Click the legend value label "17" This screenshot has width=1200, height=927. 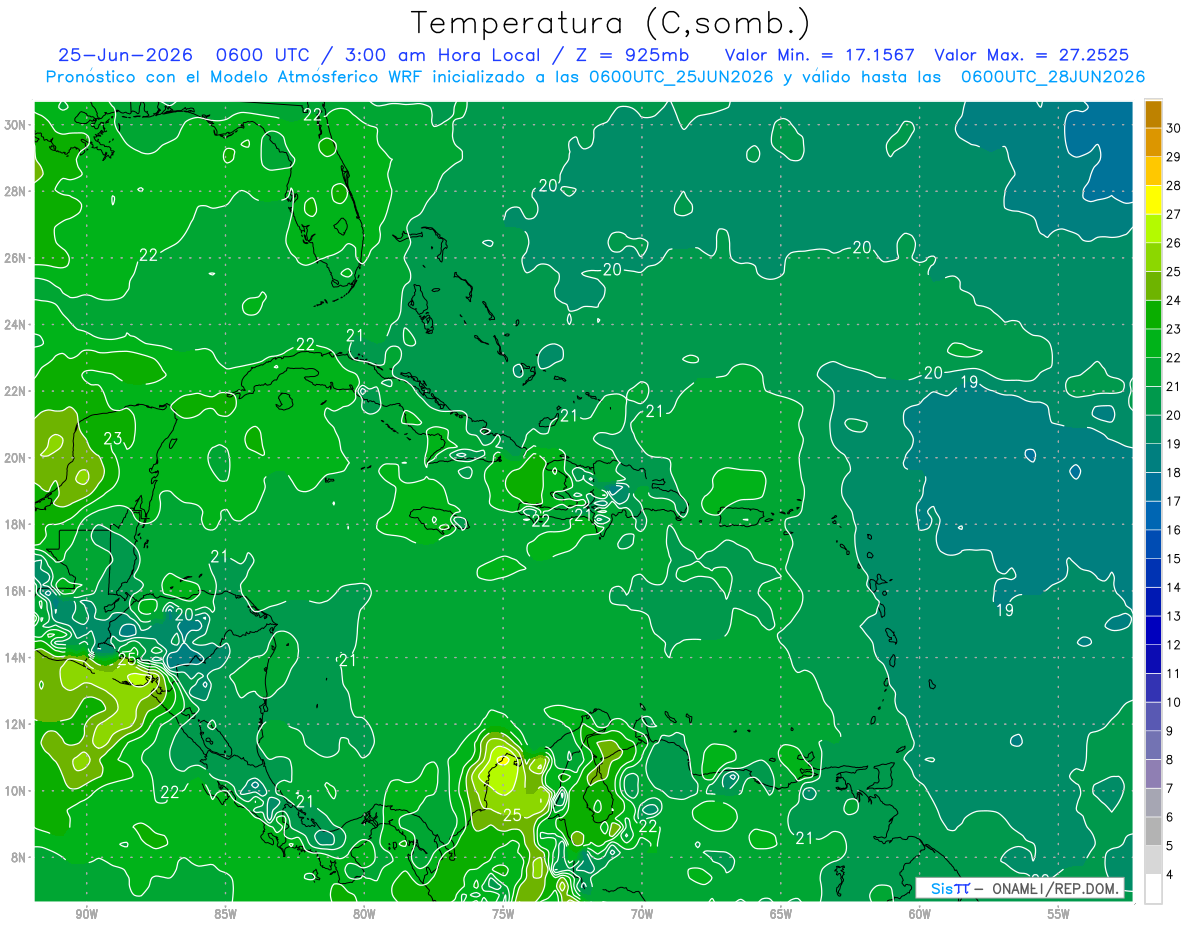(1174, 501)
